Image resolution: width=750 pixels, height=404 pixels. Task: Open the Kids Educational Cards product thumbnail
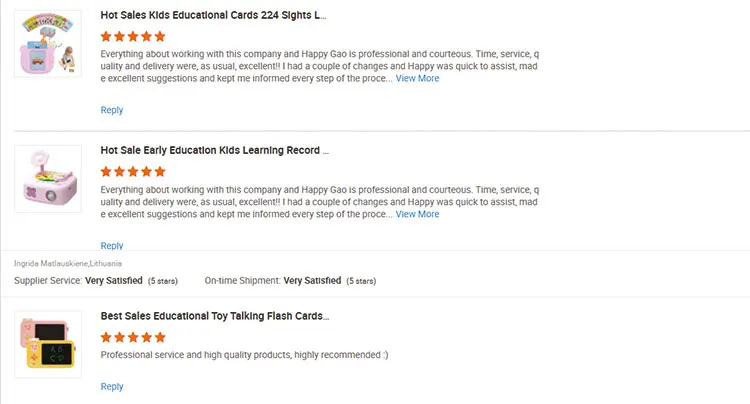[x=47, y=44]
